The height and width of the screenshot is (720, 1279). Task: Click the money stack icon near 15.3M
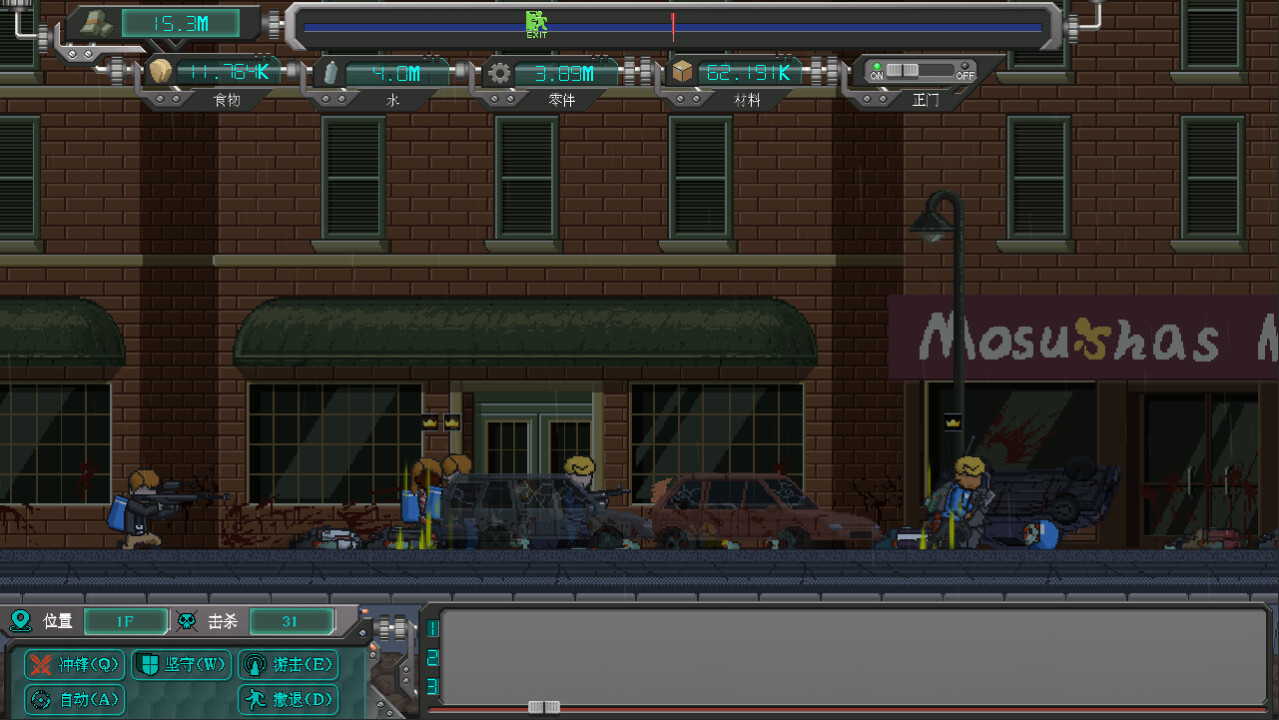click(x=95, y=22)
